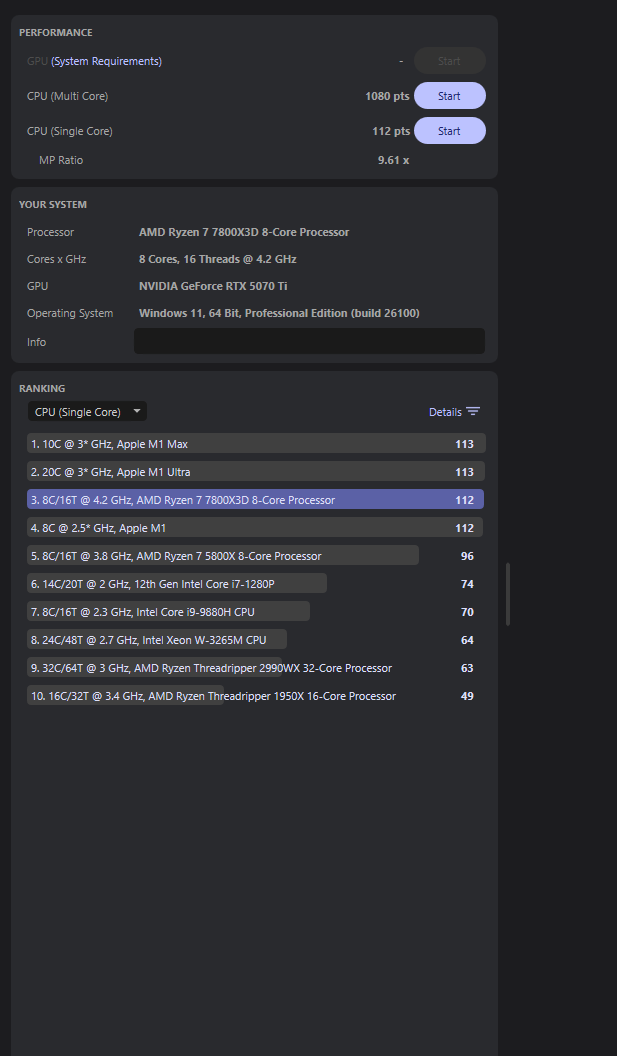Click the disabled GPU Start button
This screenshot has height=1056, width=617.
pos(449,61)
